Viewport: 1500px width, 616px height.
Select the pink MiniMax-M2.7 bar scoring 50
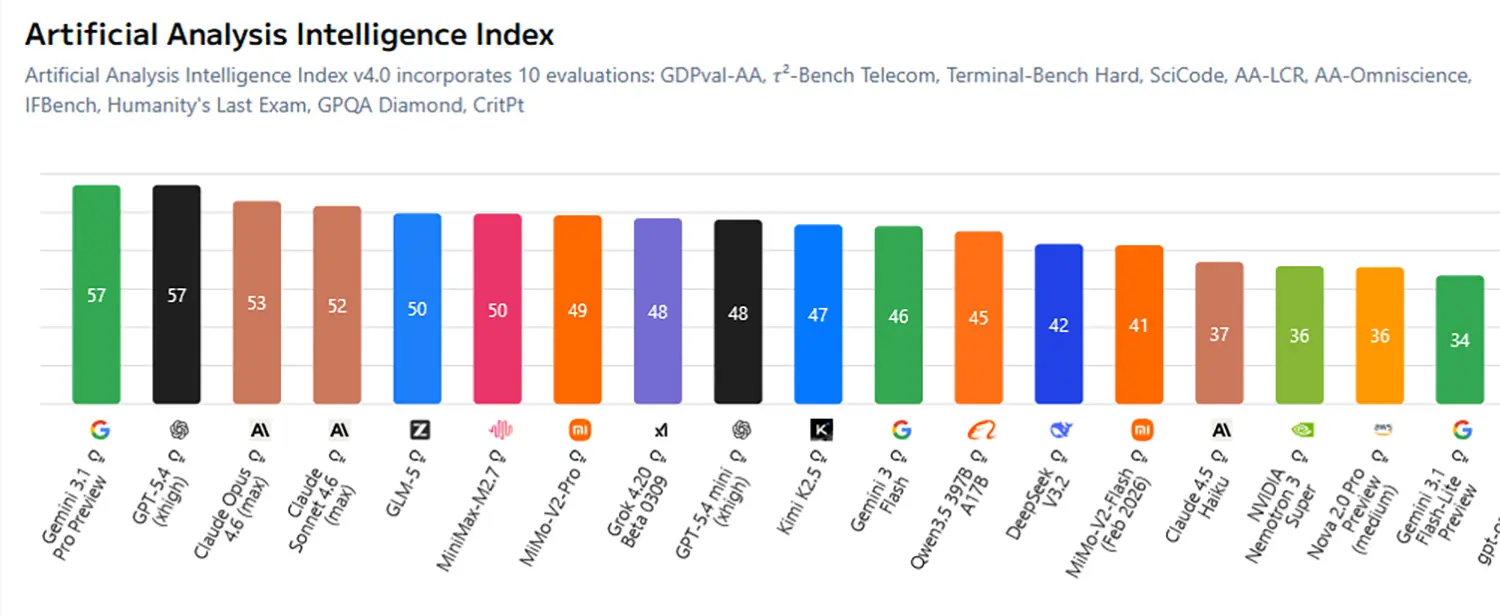tap(497, 308)
